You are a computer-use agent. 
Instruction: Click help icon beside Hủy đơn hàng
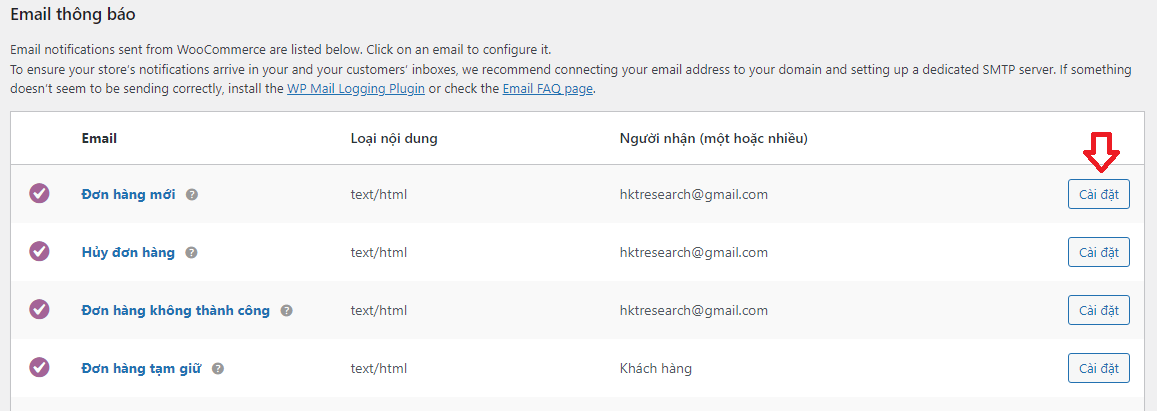(x=191, y=253)
